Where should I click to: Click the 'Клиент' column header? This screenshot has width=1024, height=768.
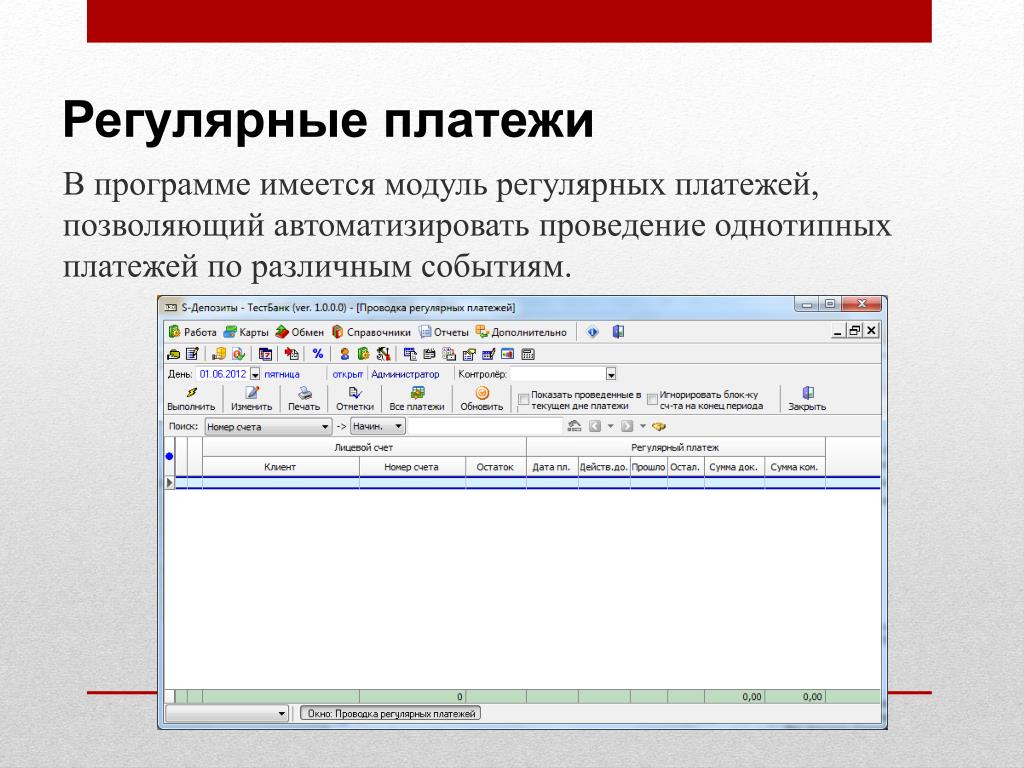coord(280,467)
